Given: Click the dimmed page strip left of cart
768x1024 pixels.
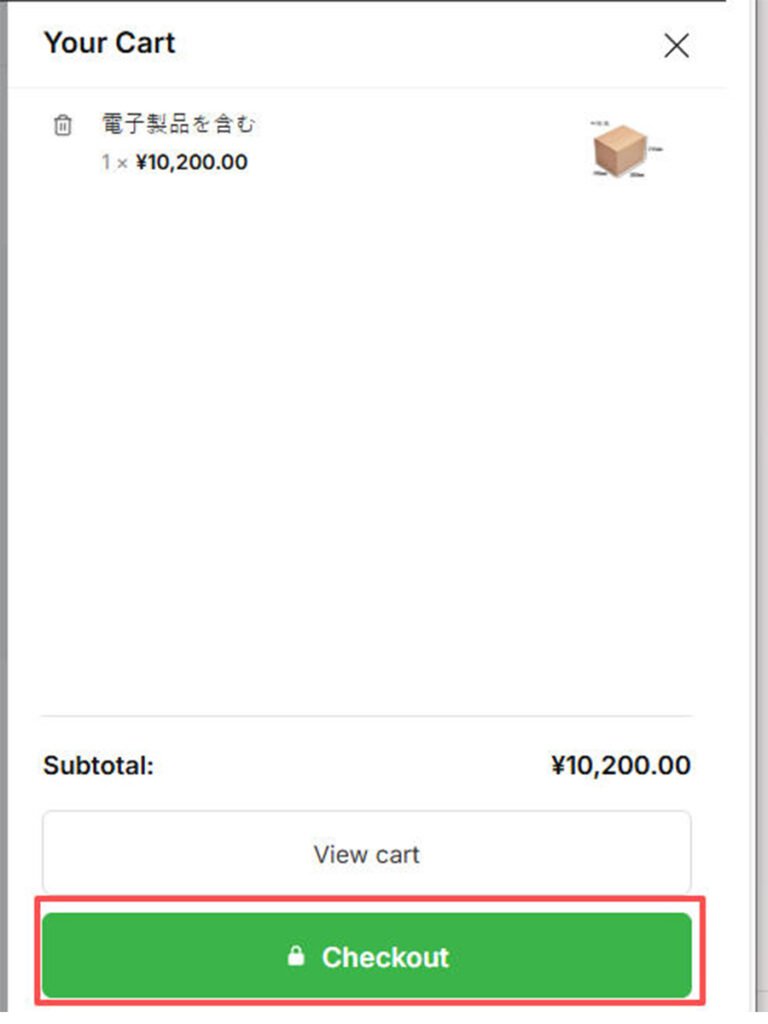Looking at the screenshot, I should (4, 500).
